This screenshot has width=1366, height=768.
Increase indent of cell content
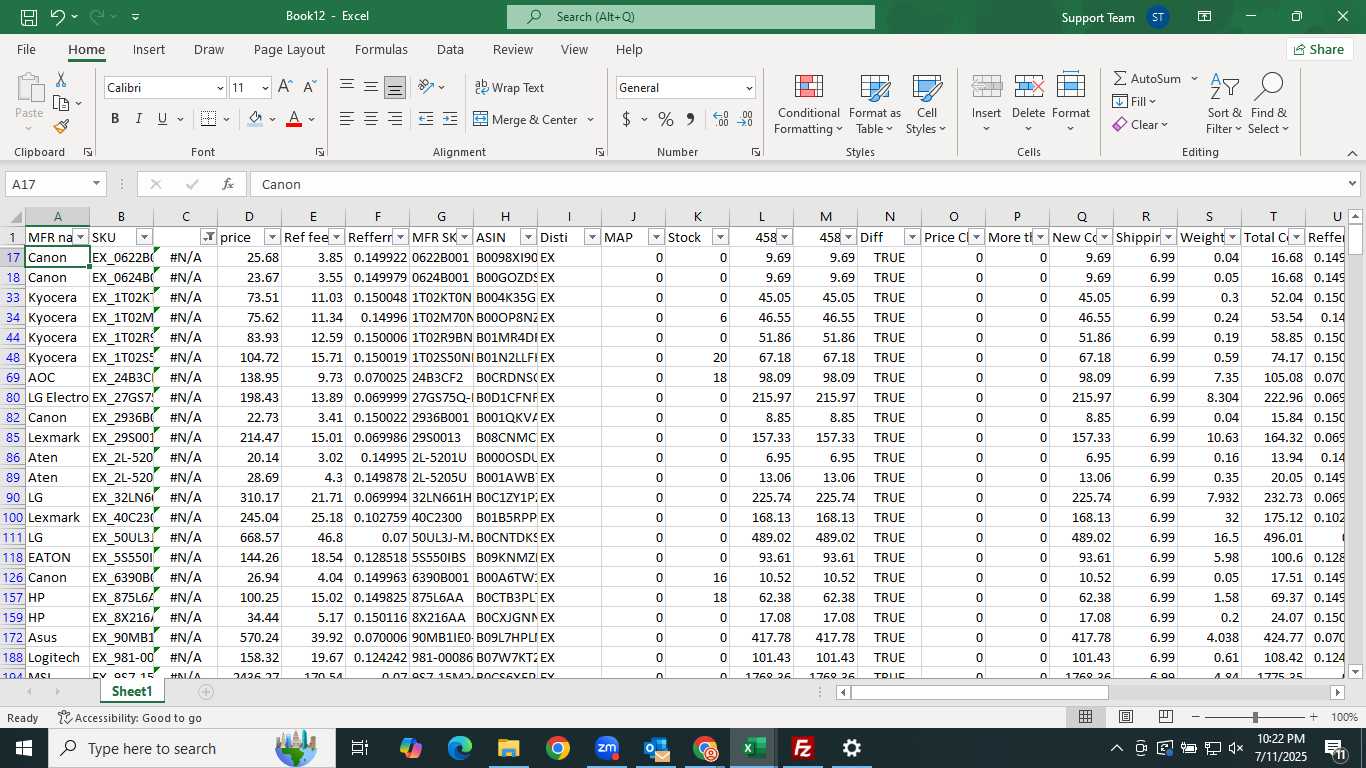click(x=450, y=119)
